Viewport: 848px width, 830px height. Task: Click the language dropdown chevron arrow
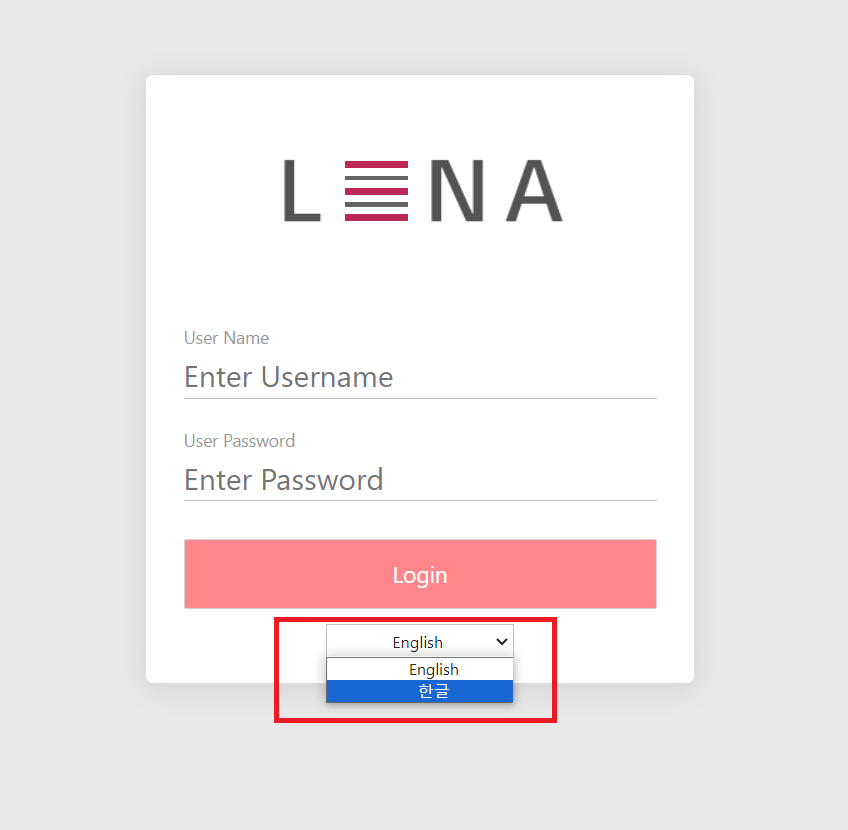point(501,642)
